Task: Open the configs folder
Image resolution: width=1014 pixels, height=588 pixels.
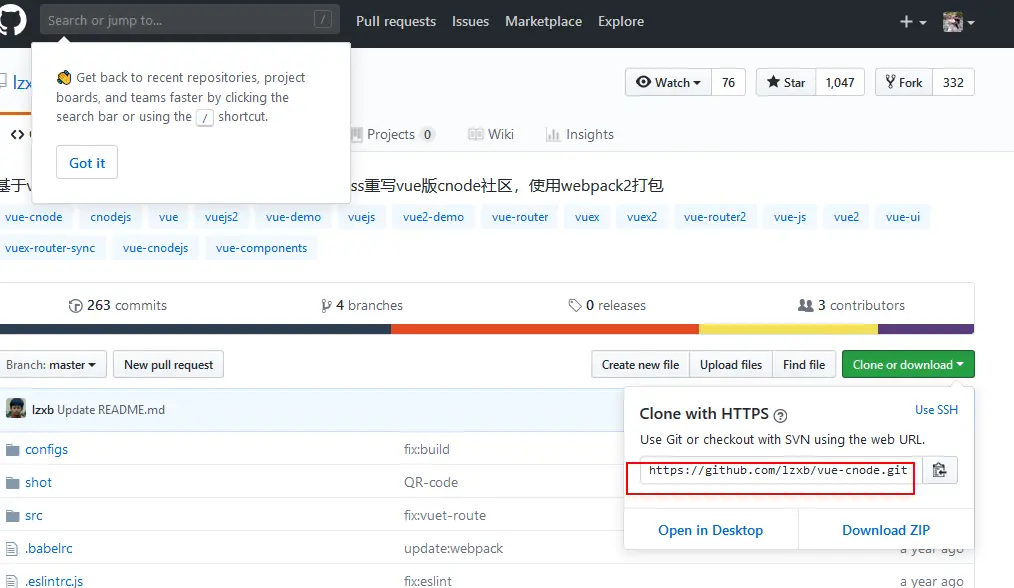Action: pyautogui.click(x=46, y=449)
